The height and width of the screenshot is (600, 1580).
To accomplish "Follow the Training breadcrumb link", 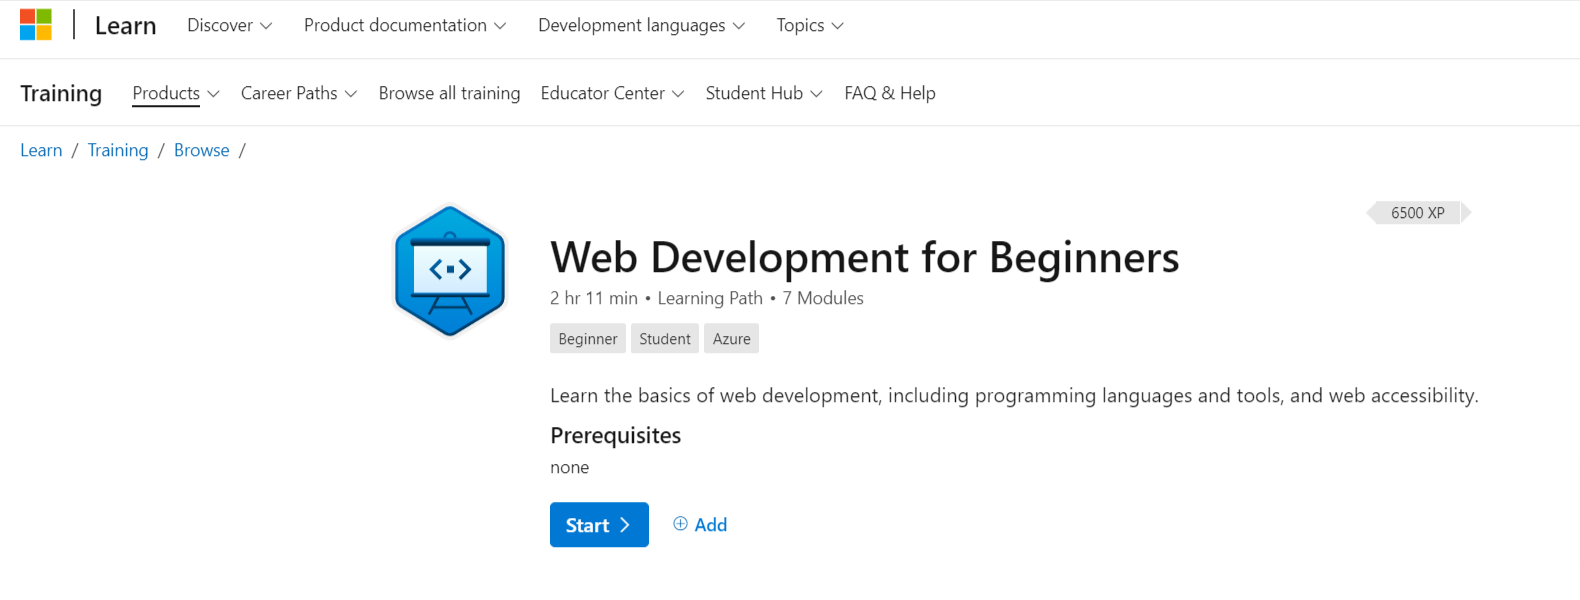I will (x=118, y=150).
